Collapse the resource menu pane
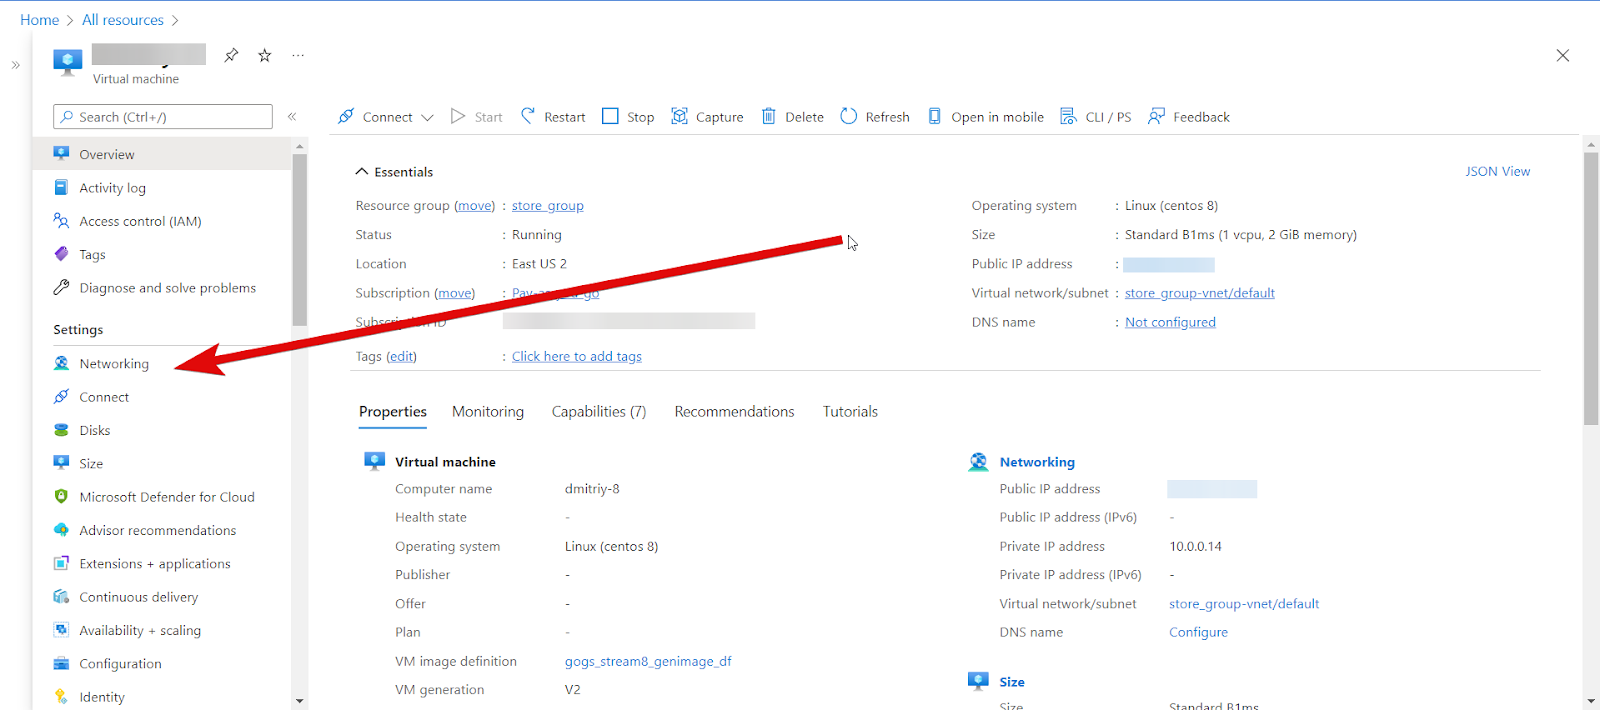Image resolution: width=1600 pixels, height=710 pixels. point(292,117)
